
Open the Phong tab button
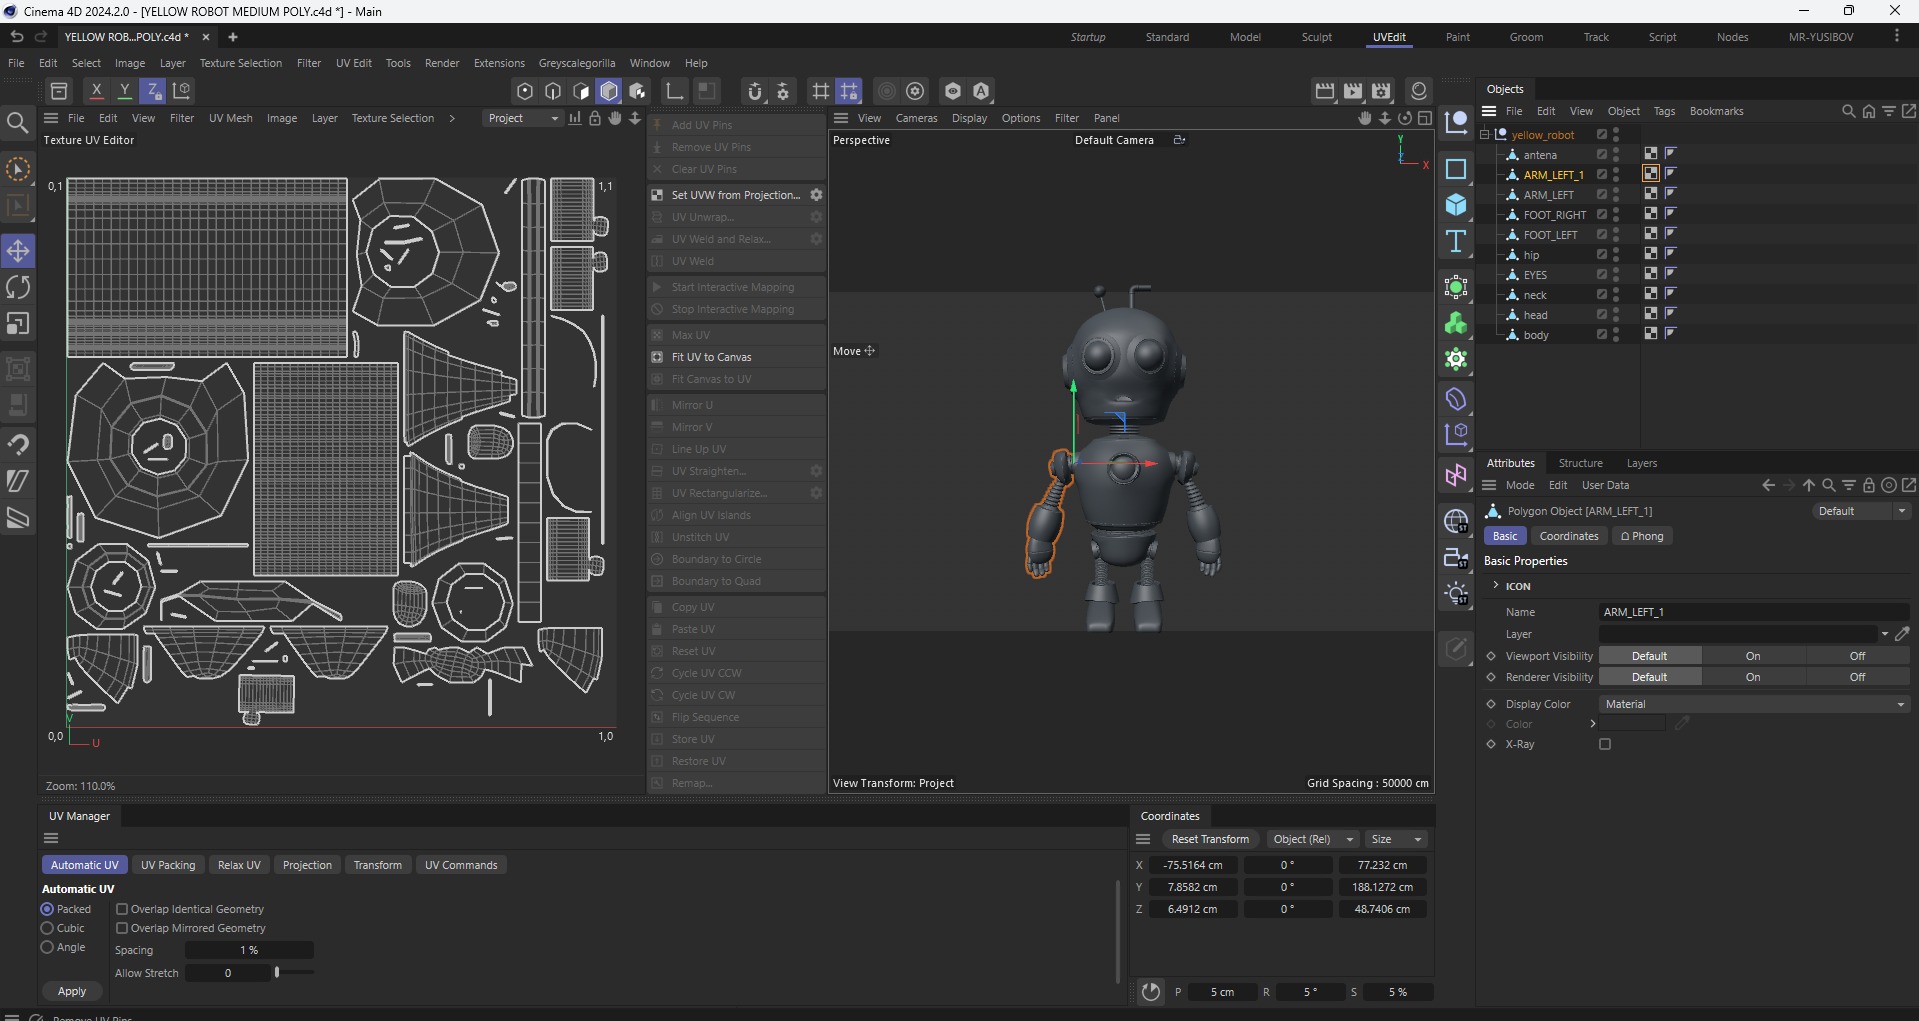coord(1642,536)
